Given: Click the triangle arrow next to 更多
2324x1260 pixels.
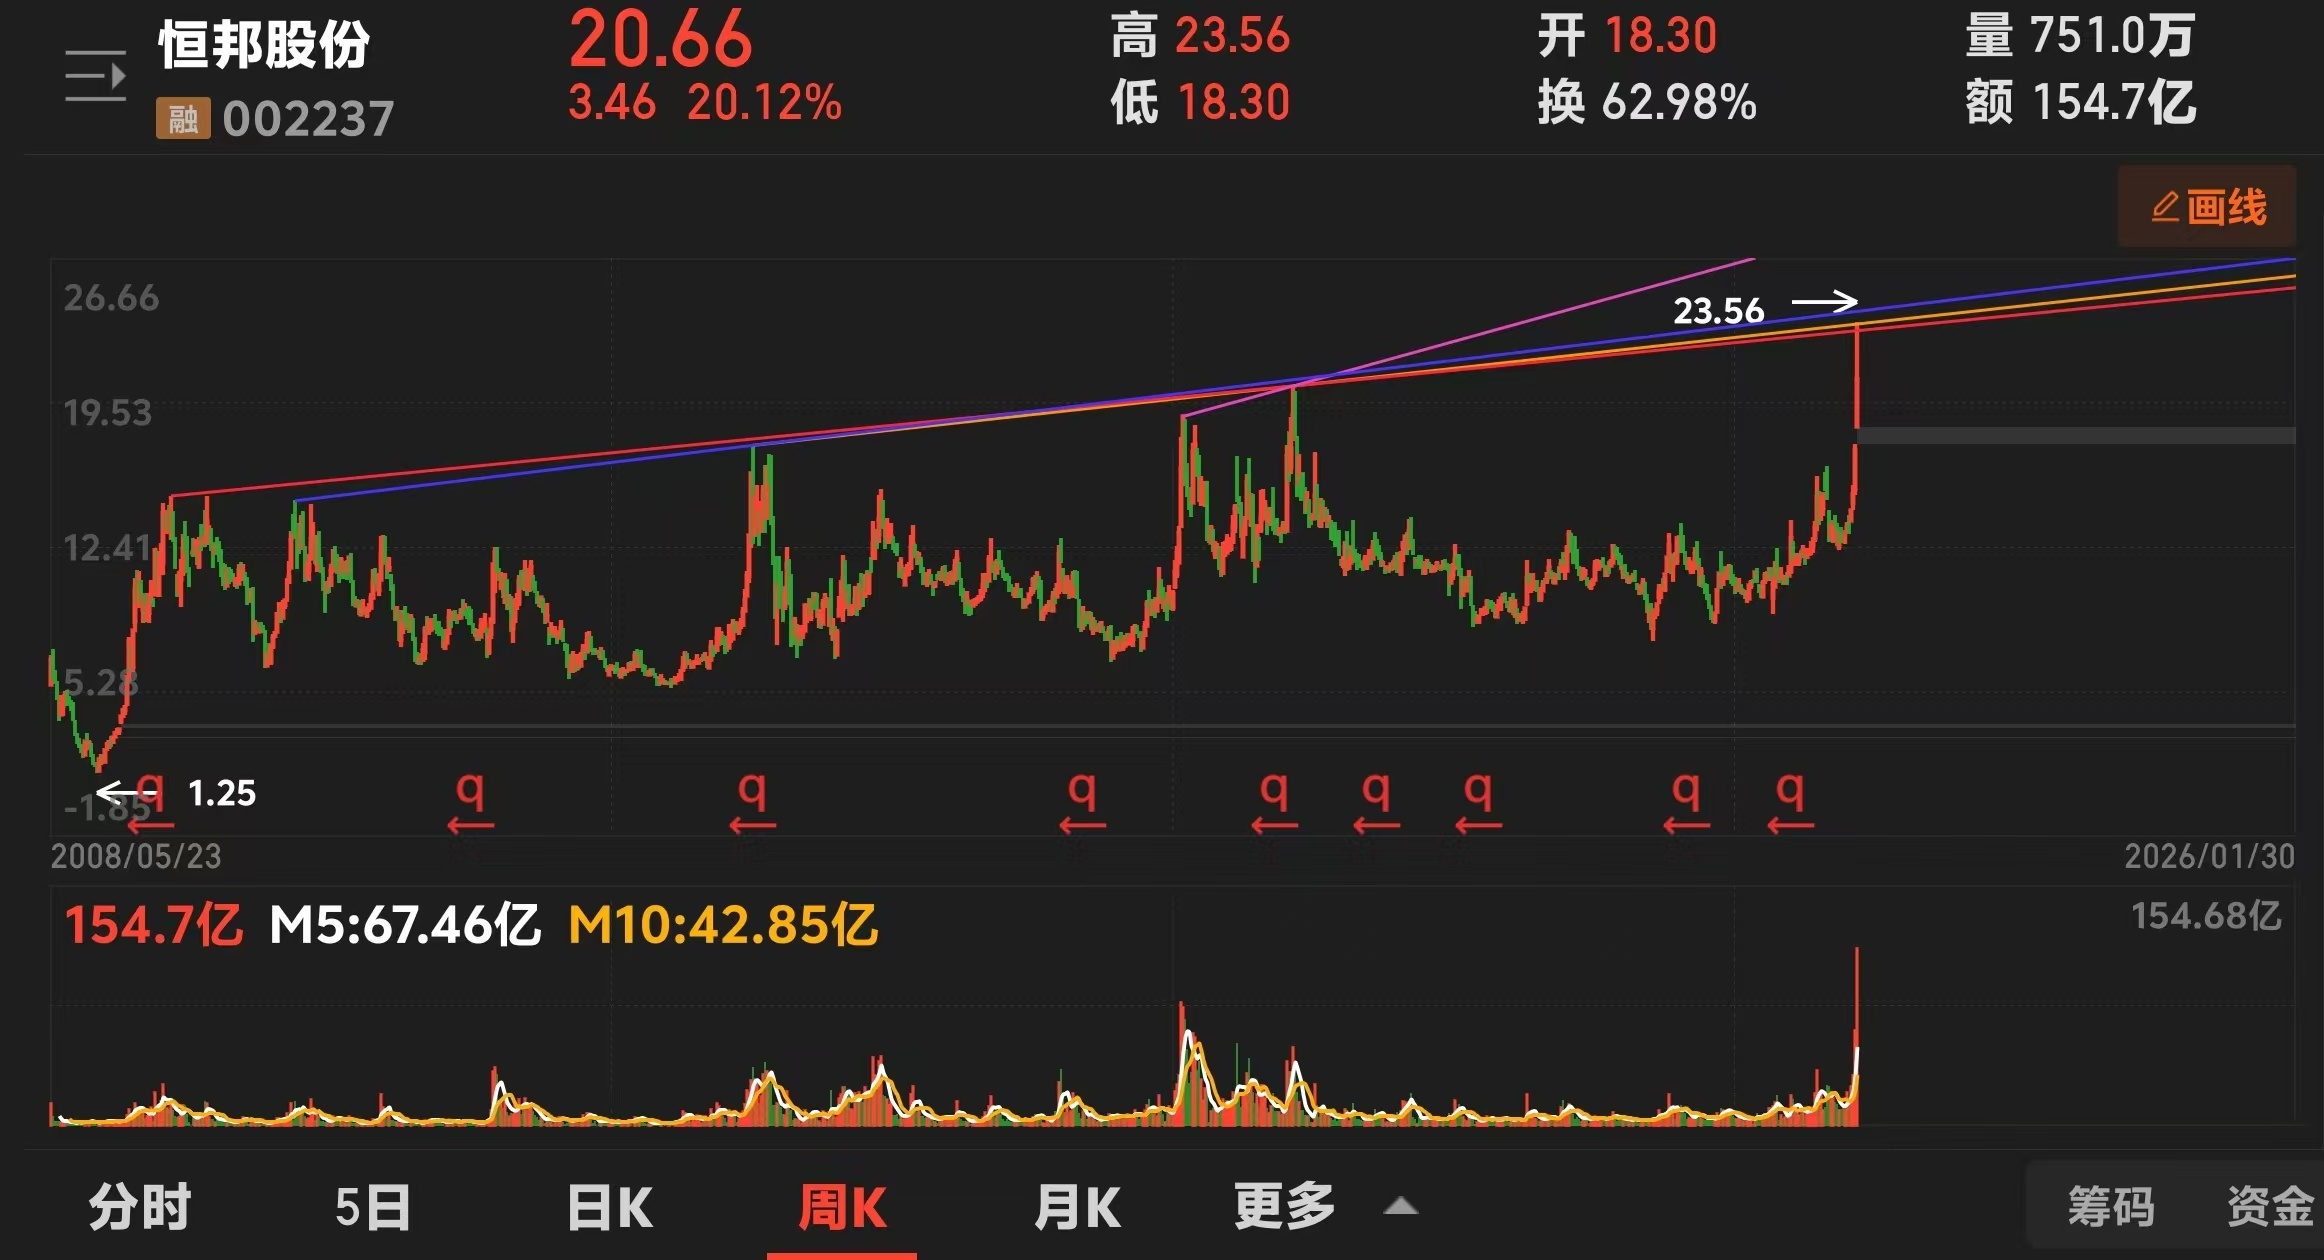Looking at the screenshot, I should [x=1401, y=1206].
